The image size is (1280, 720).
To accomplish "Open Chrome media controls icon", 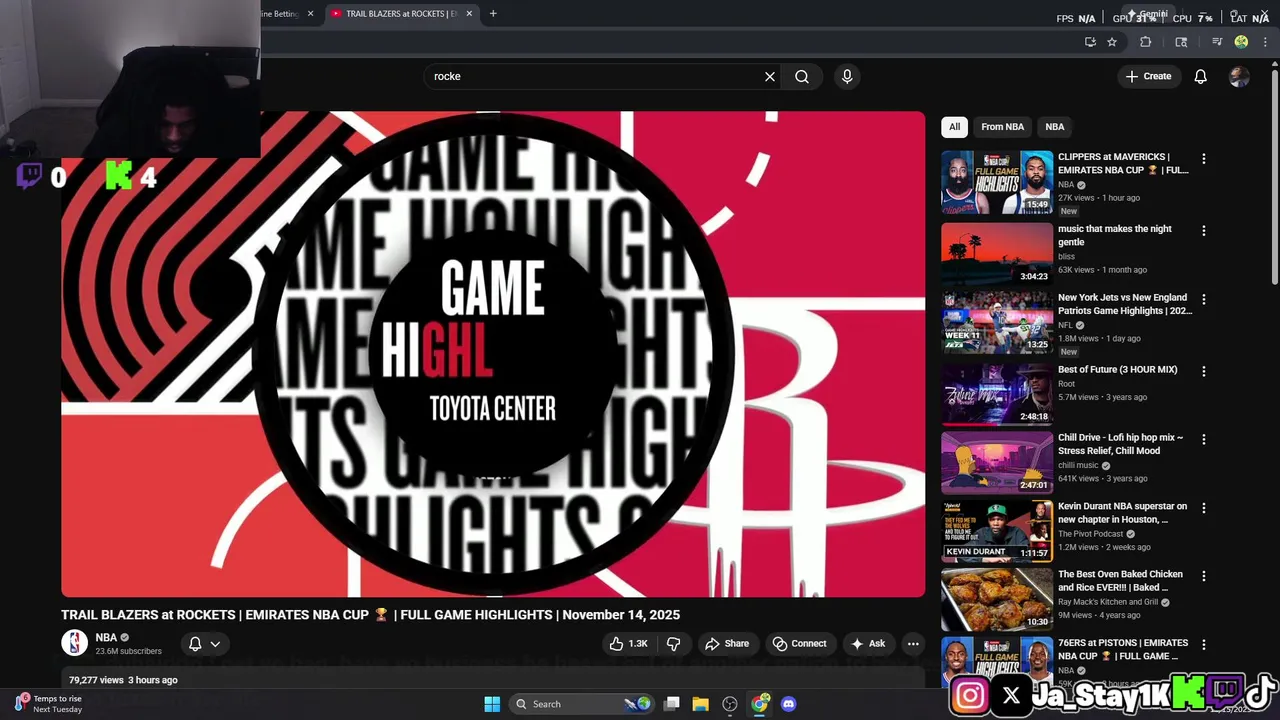I will 1217,42.
